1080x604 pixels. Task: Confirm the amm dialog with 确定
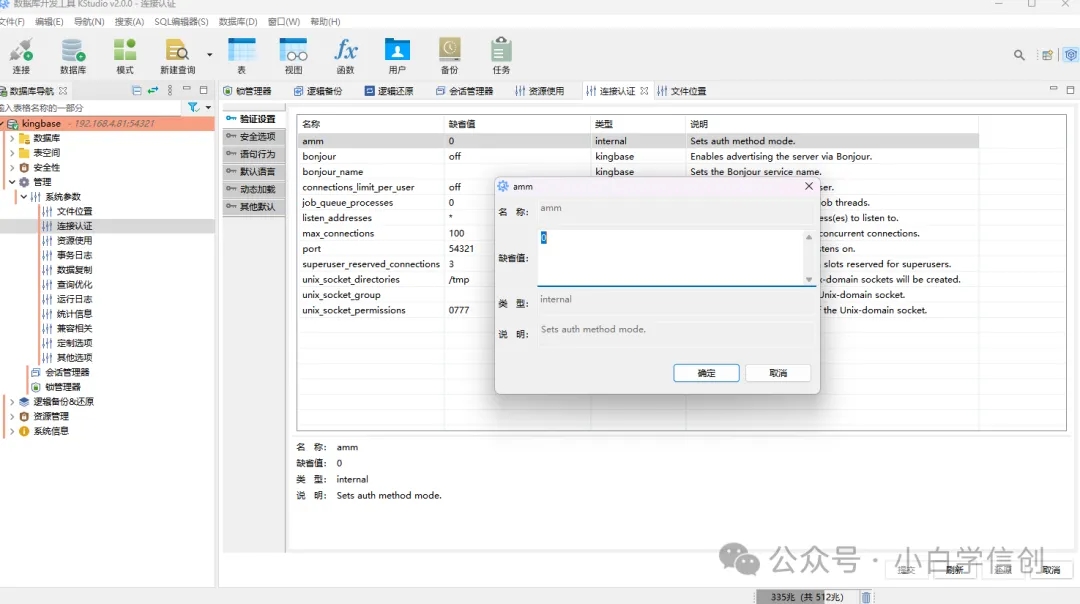coord(706,373)
